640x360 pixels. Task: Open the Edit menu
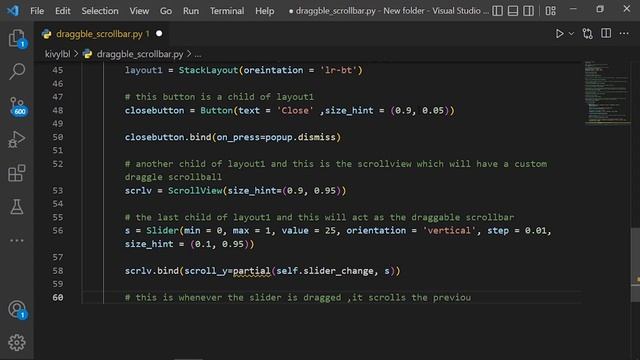[x=62, y=11]
